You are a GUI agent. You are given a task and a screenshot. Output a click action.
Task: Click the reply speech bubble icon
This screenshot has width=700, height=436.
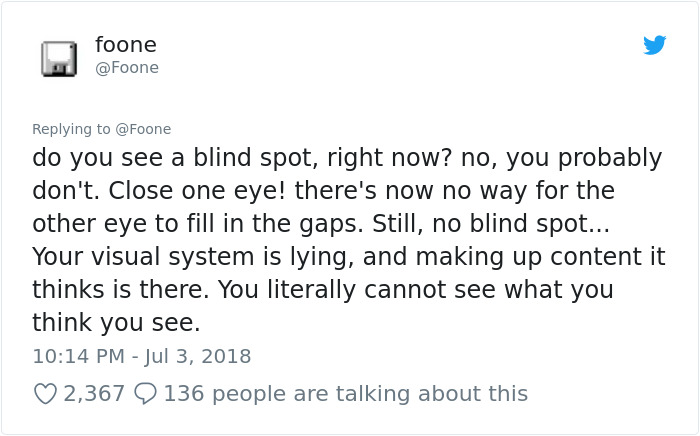click(146, 394)
